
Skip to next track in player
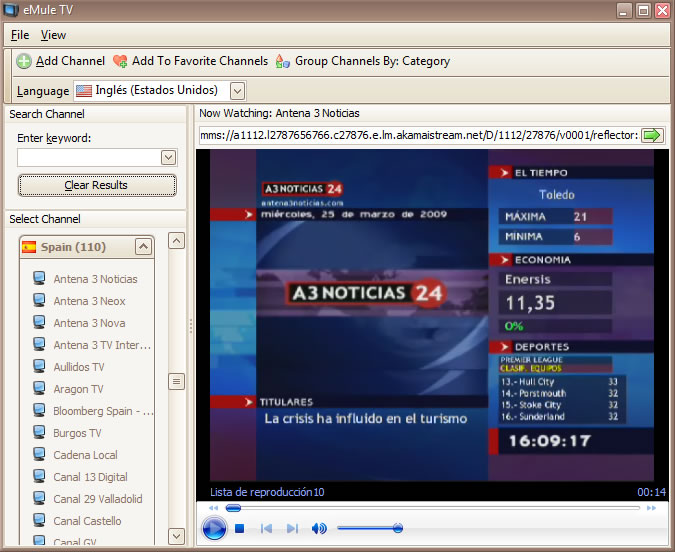tap(292, 528)
